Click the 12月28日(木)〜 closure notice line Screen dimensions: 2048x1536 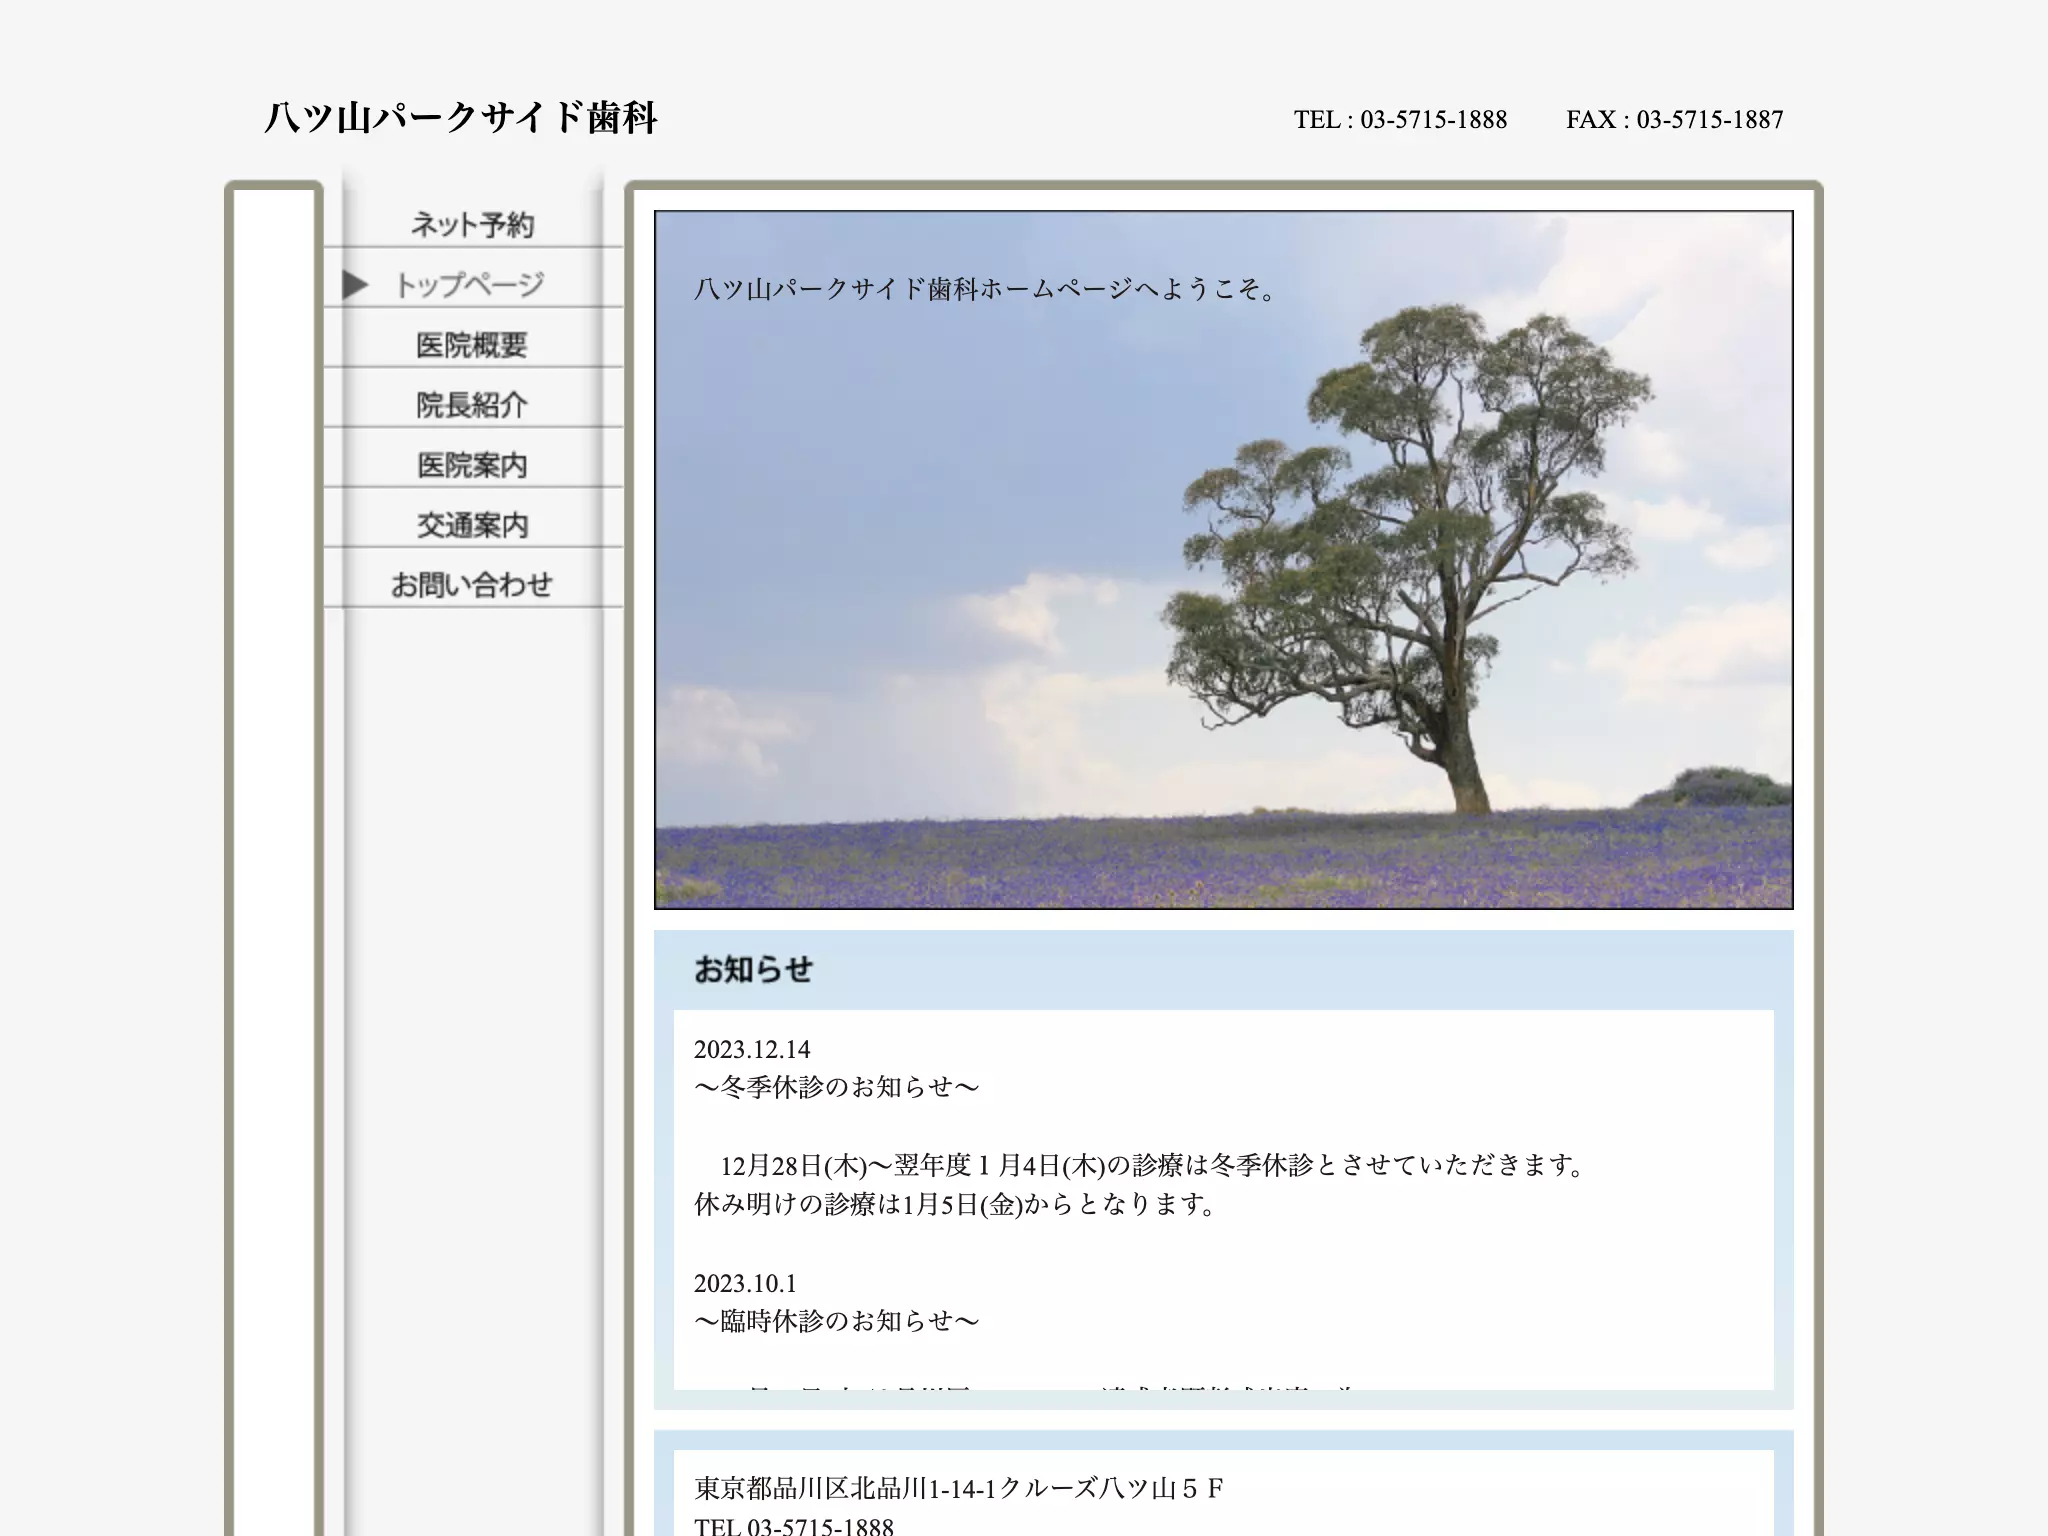pos(1153,1165)
